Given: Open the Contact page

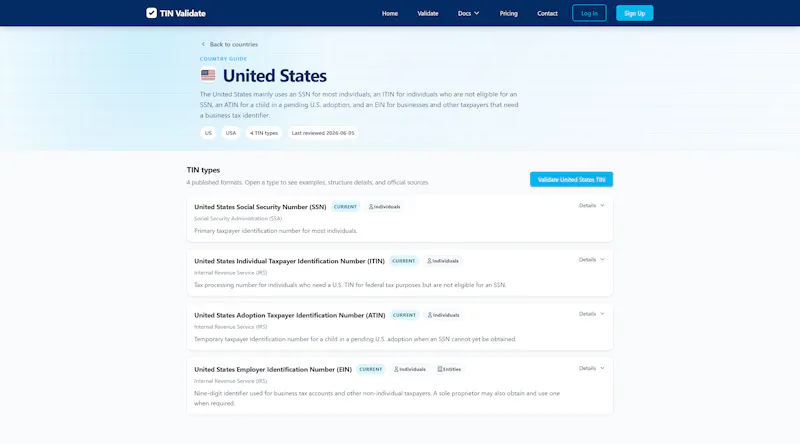Looking at the screenshot, I should click(547, 13).
